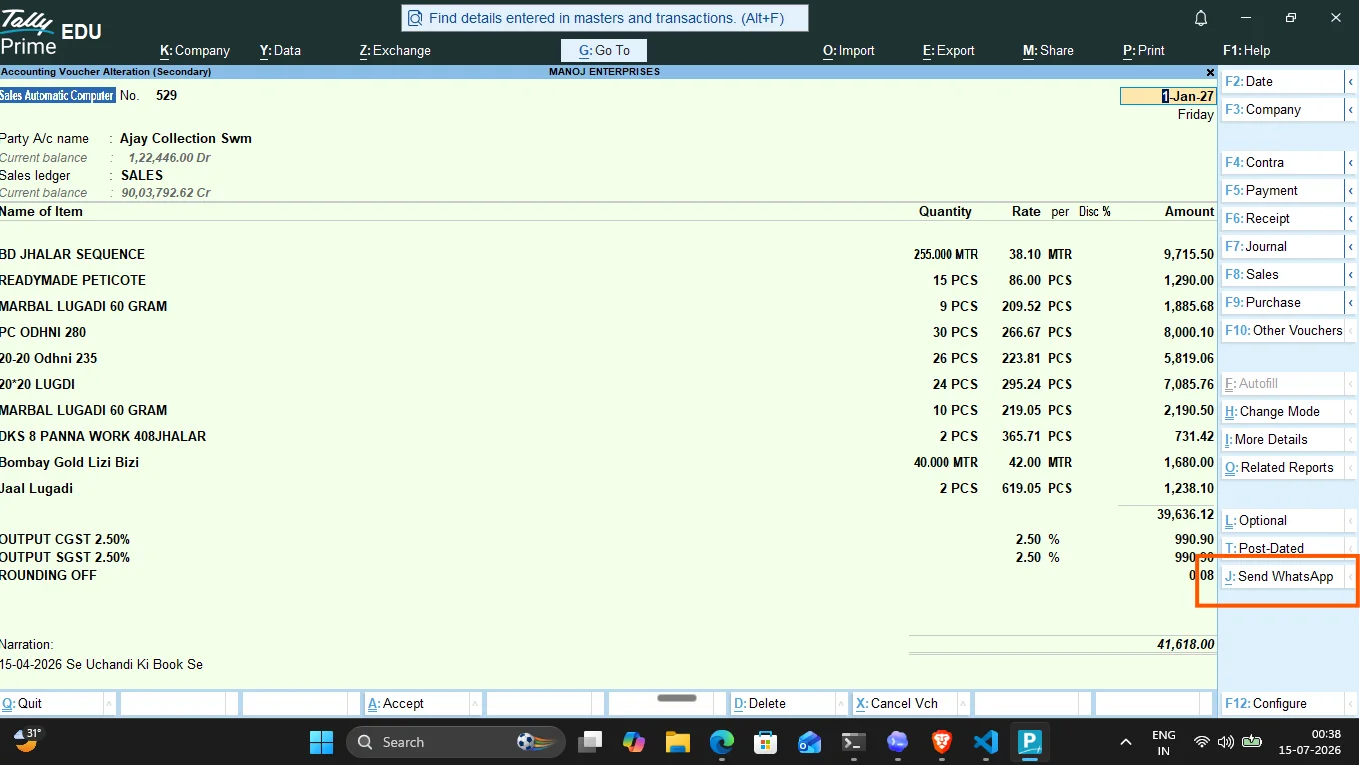Open the Outlook taskbar icon

coord(809,742)
